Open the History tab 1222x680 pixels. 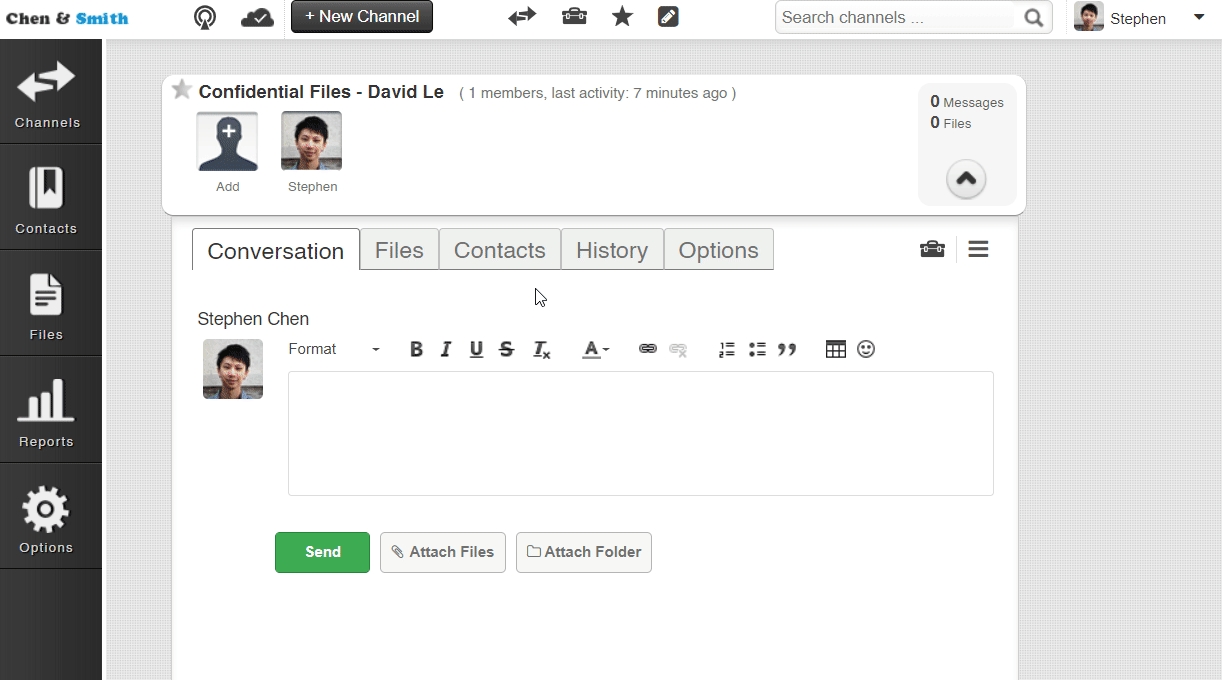611,250
